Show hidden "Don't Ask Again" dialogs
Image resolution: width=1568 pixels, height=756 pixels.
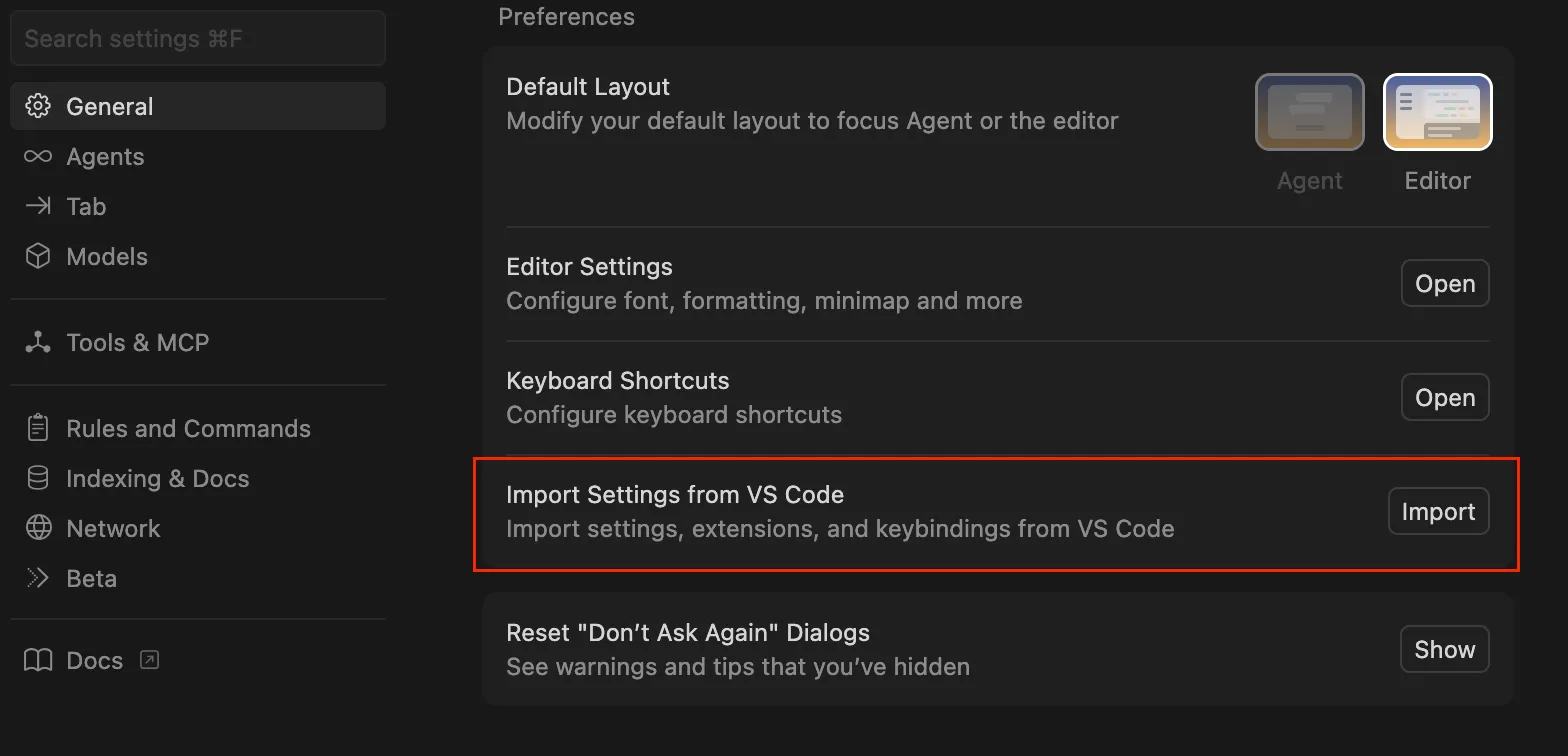pos(1444,650)
